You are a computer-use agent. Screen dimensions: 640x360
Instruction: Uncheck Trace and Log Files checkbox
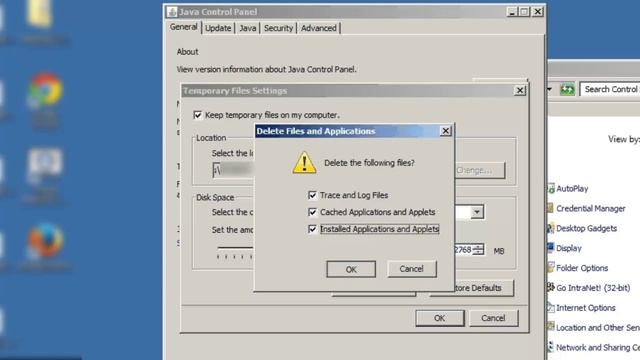pyautogui.click(x=312, y=195)
